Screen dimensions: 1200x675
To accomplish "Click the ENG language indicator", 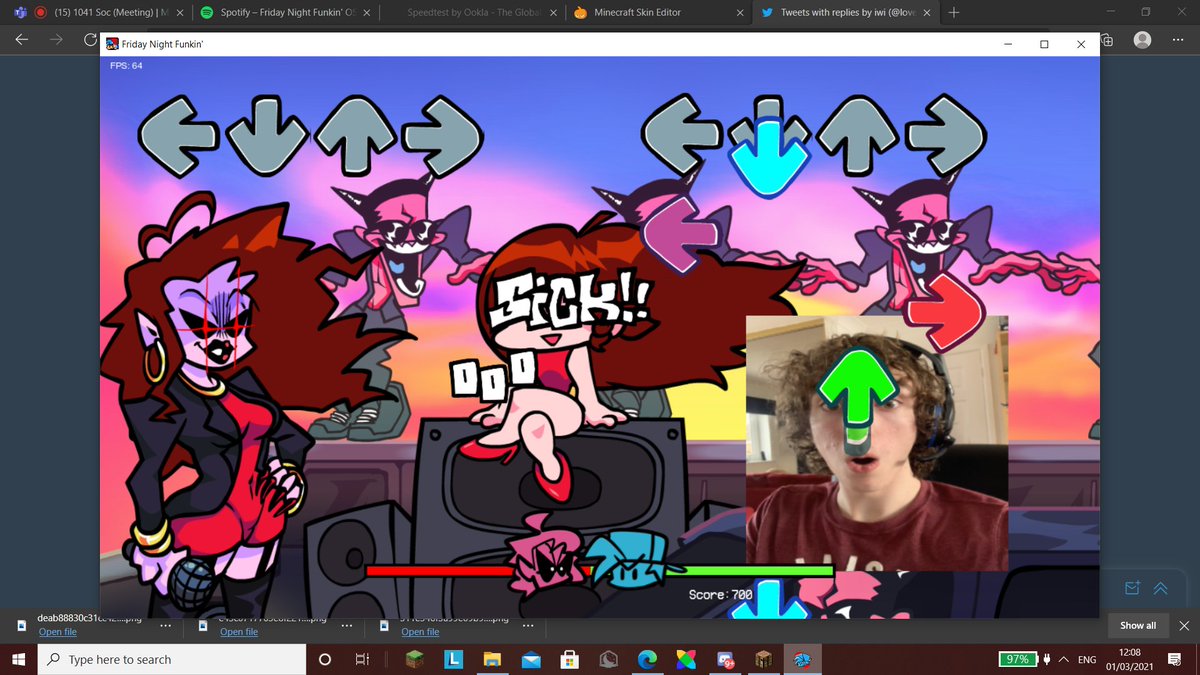I will [1088, 660].
